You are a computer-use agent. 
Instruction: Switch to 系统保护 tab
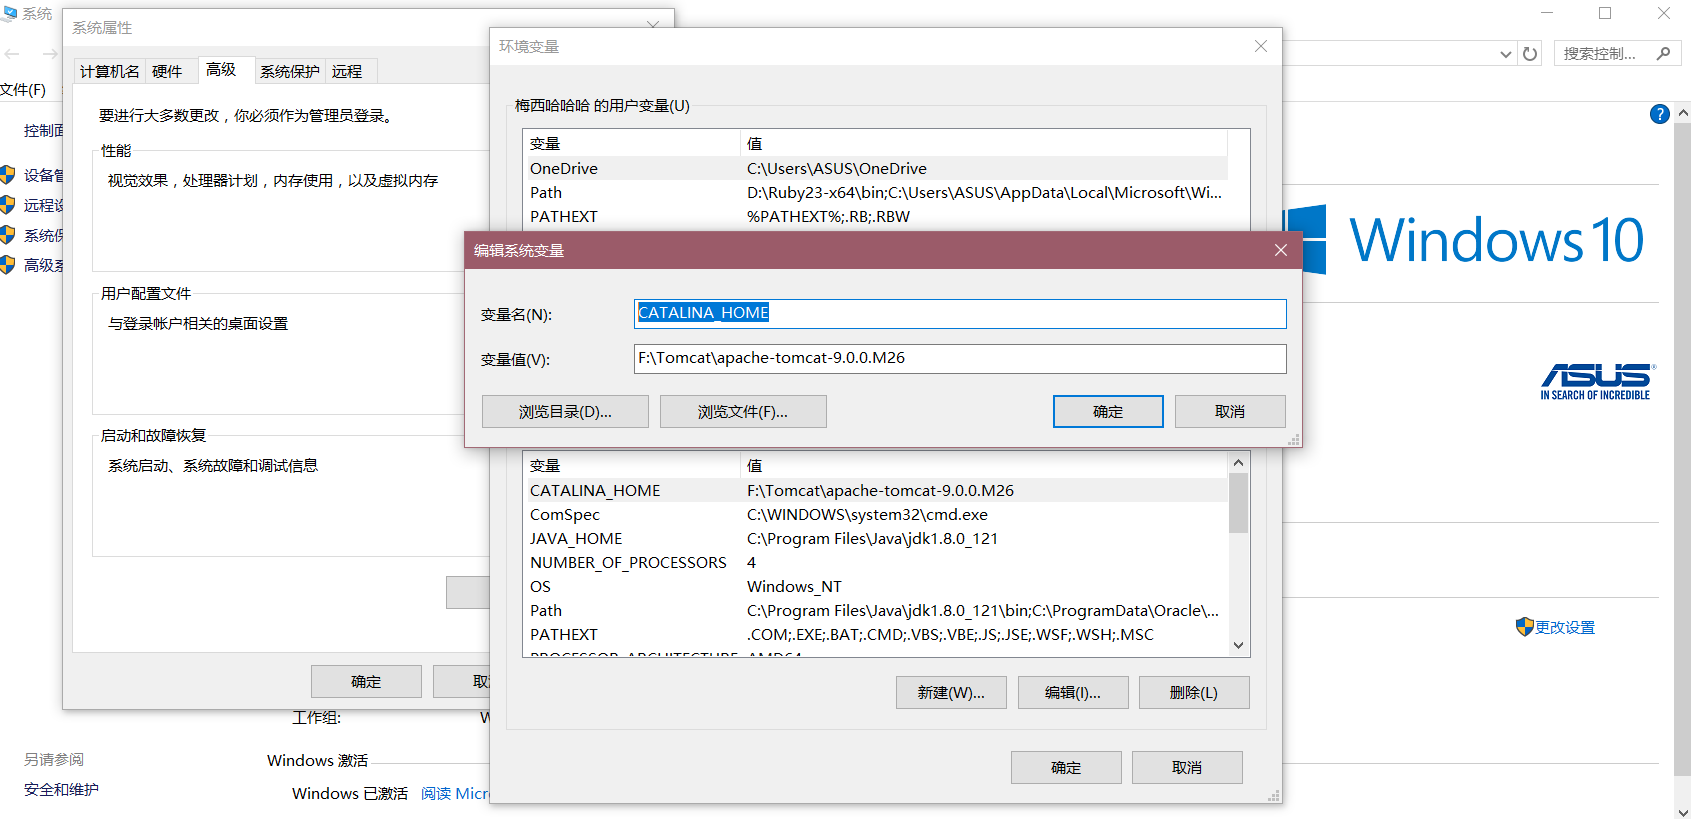tap(290, 71)
